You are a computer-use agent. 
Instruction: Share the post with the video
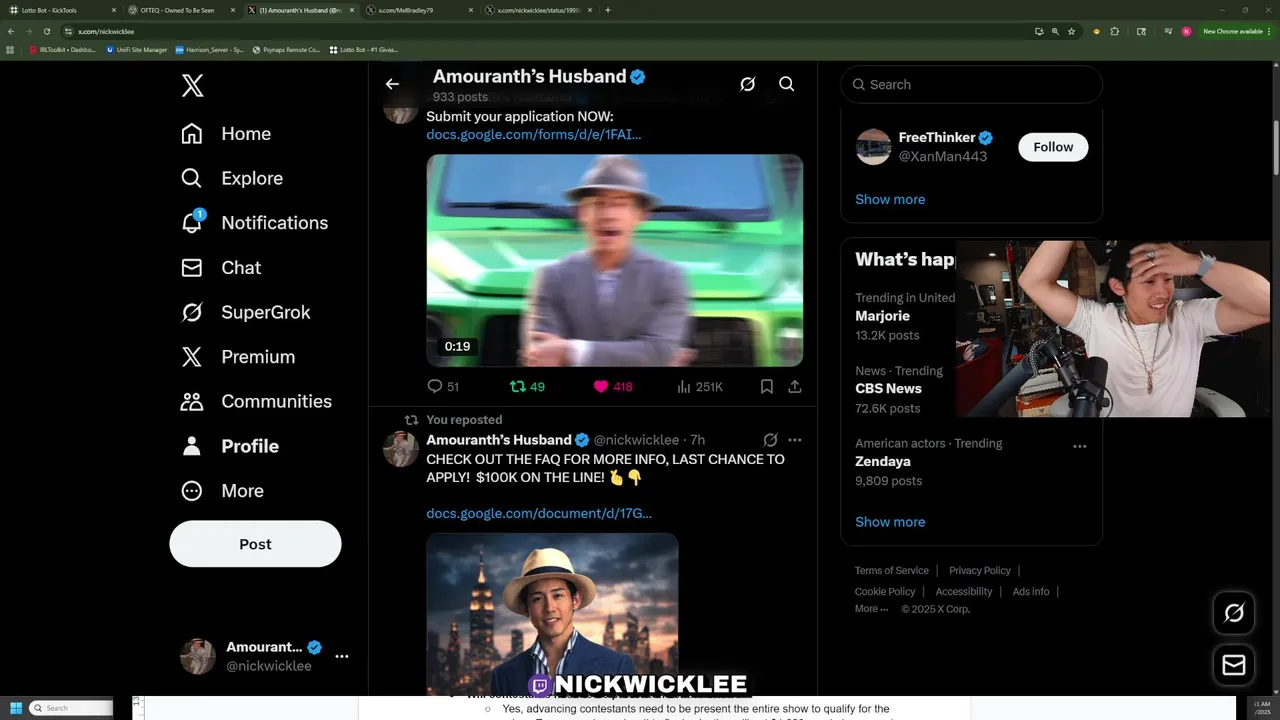795,386
